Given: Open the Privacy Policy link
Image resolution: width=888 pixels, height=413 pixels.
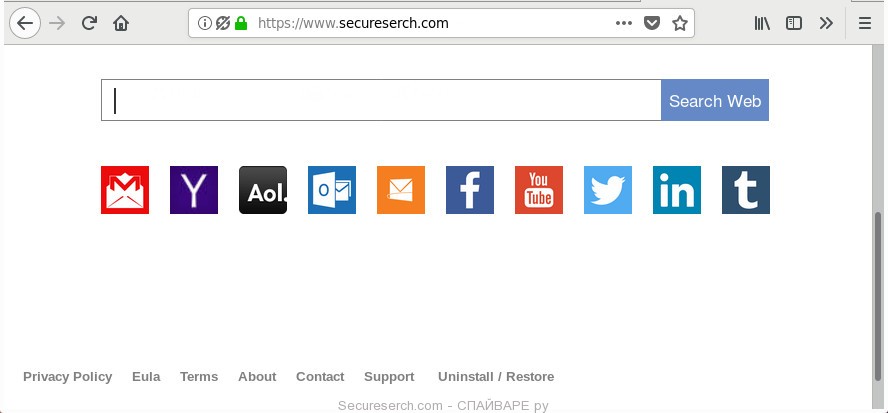Looking at the screenshot, I should (68, 377).
